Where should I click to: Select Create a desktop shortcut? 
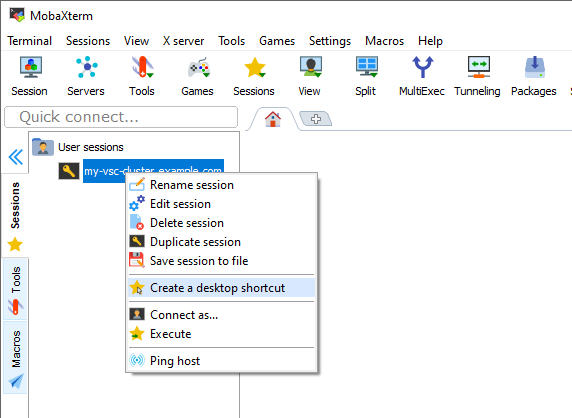[221, 288]
